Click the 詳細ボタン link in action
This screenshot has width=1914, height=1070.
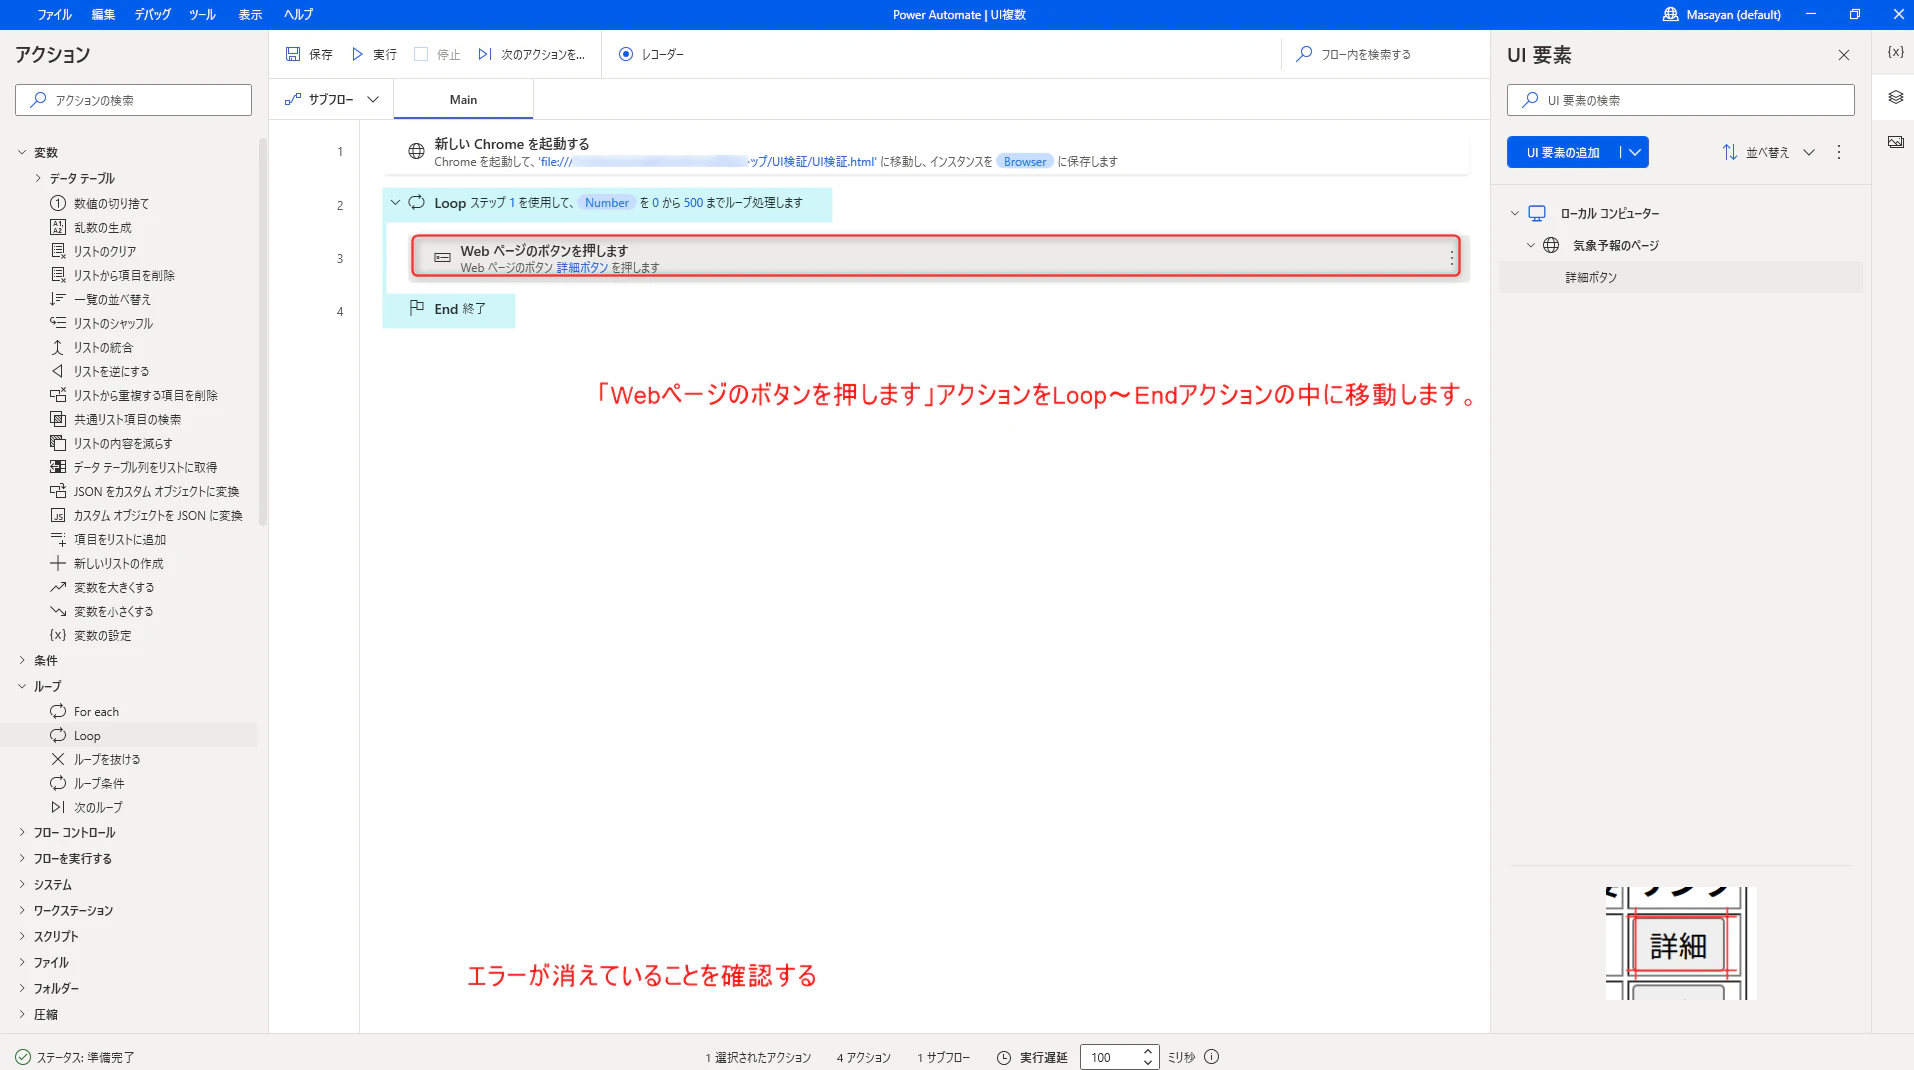point(582,268)
